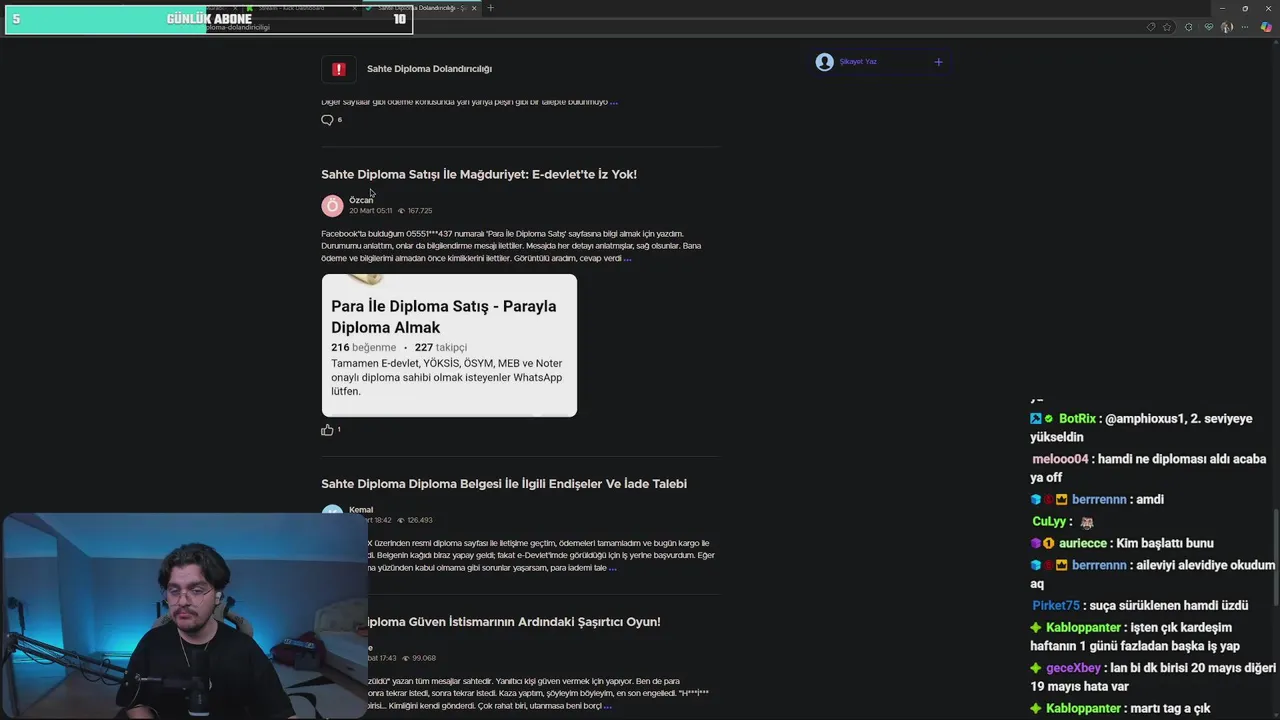This screenshot has height=720, width=1280.
Task: Switch to the Sahte Diploma Dolandırıcılığı tab
Action: point(420,8)
